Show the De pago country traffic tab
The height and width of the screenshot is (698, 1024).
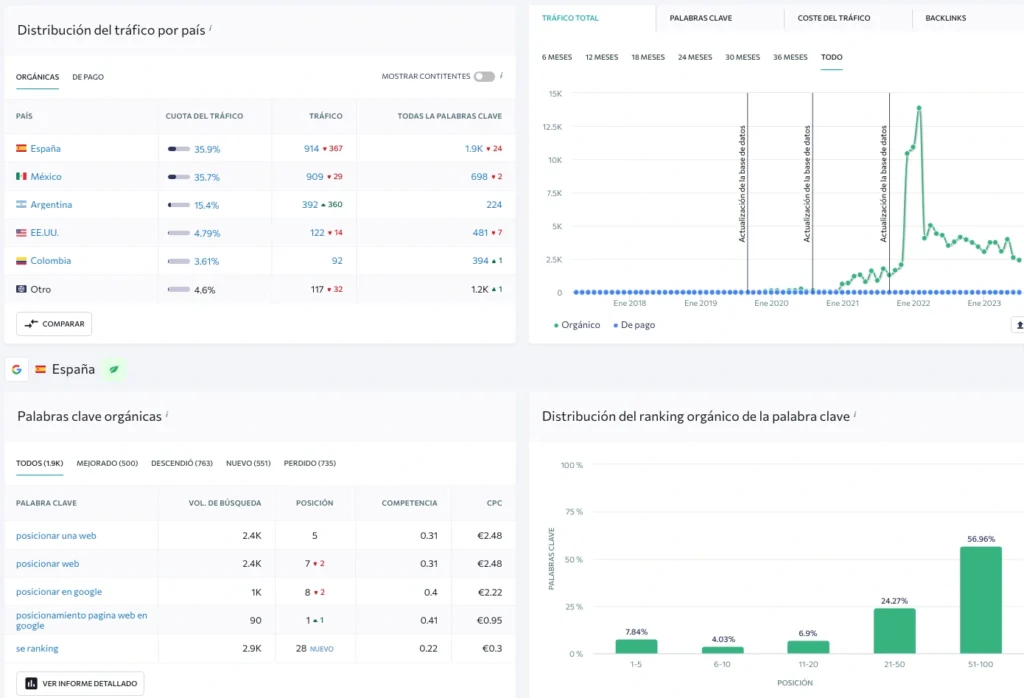pyautogui.click(x=88, y=77)
